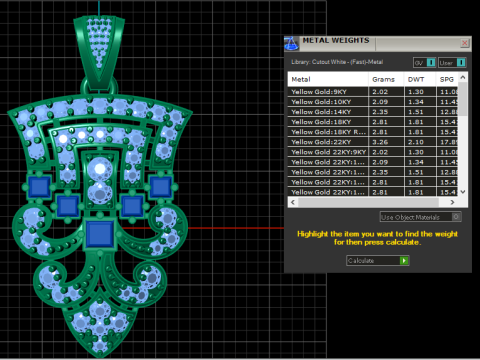Image resolution: width=480 pixels, height=360 pixels.
Task: Select the Yellow Gold:10KY row
Action: (x=373, y=102)
